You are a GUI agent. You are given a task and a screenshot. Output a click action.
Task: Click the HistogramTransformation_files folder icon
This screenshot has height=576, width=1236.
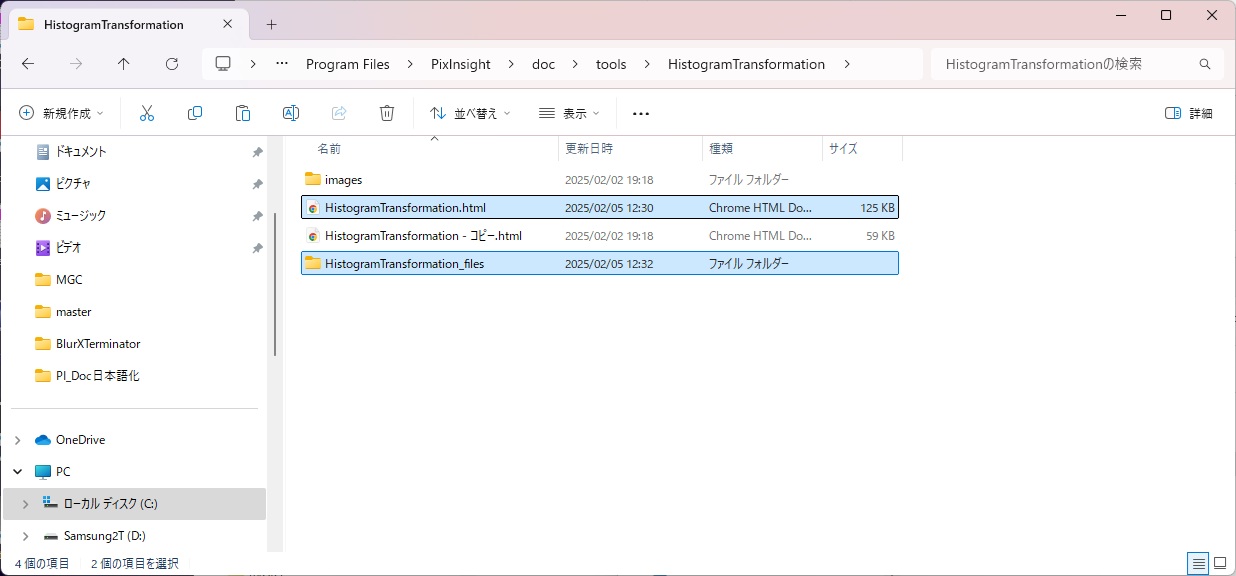coord(313,263)
